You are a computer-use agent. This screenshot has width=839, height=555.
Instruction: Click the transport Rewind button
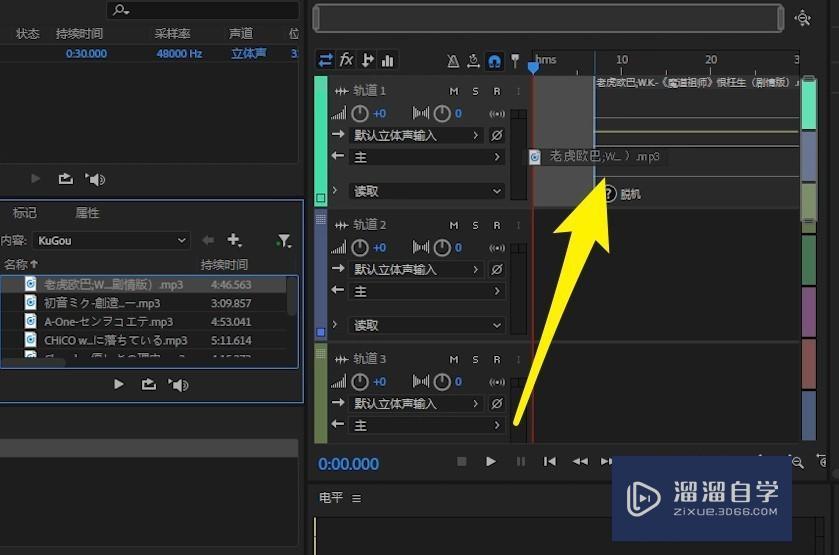(x=580, y=461)
